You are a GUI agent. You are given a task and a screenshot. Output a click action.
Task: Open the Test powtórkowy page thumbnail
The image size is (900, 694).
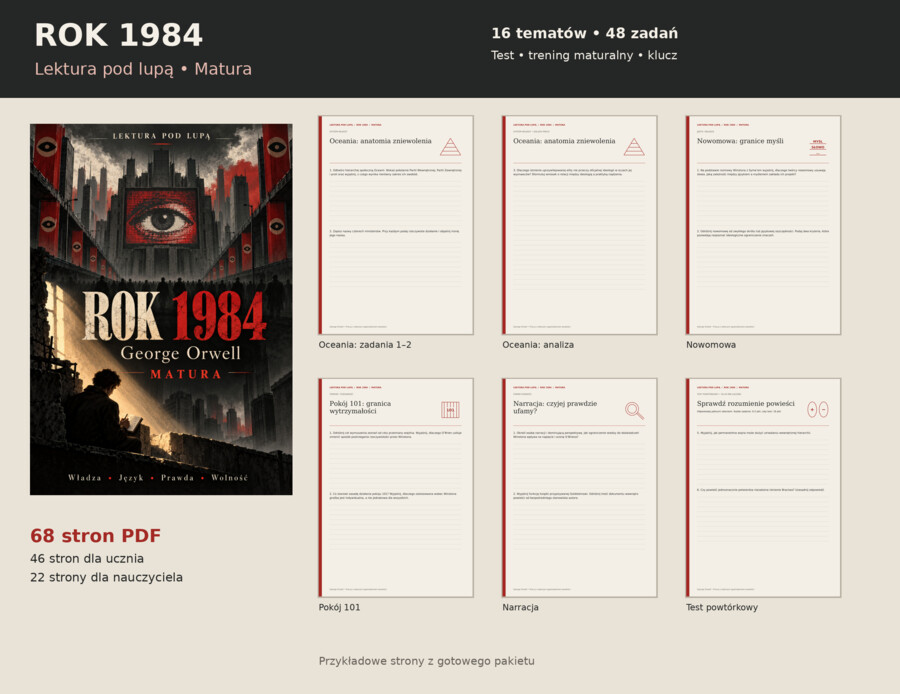point(763,487)
